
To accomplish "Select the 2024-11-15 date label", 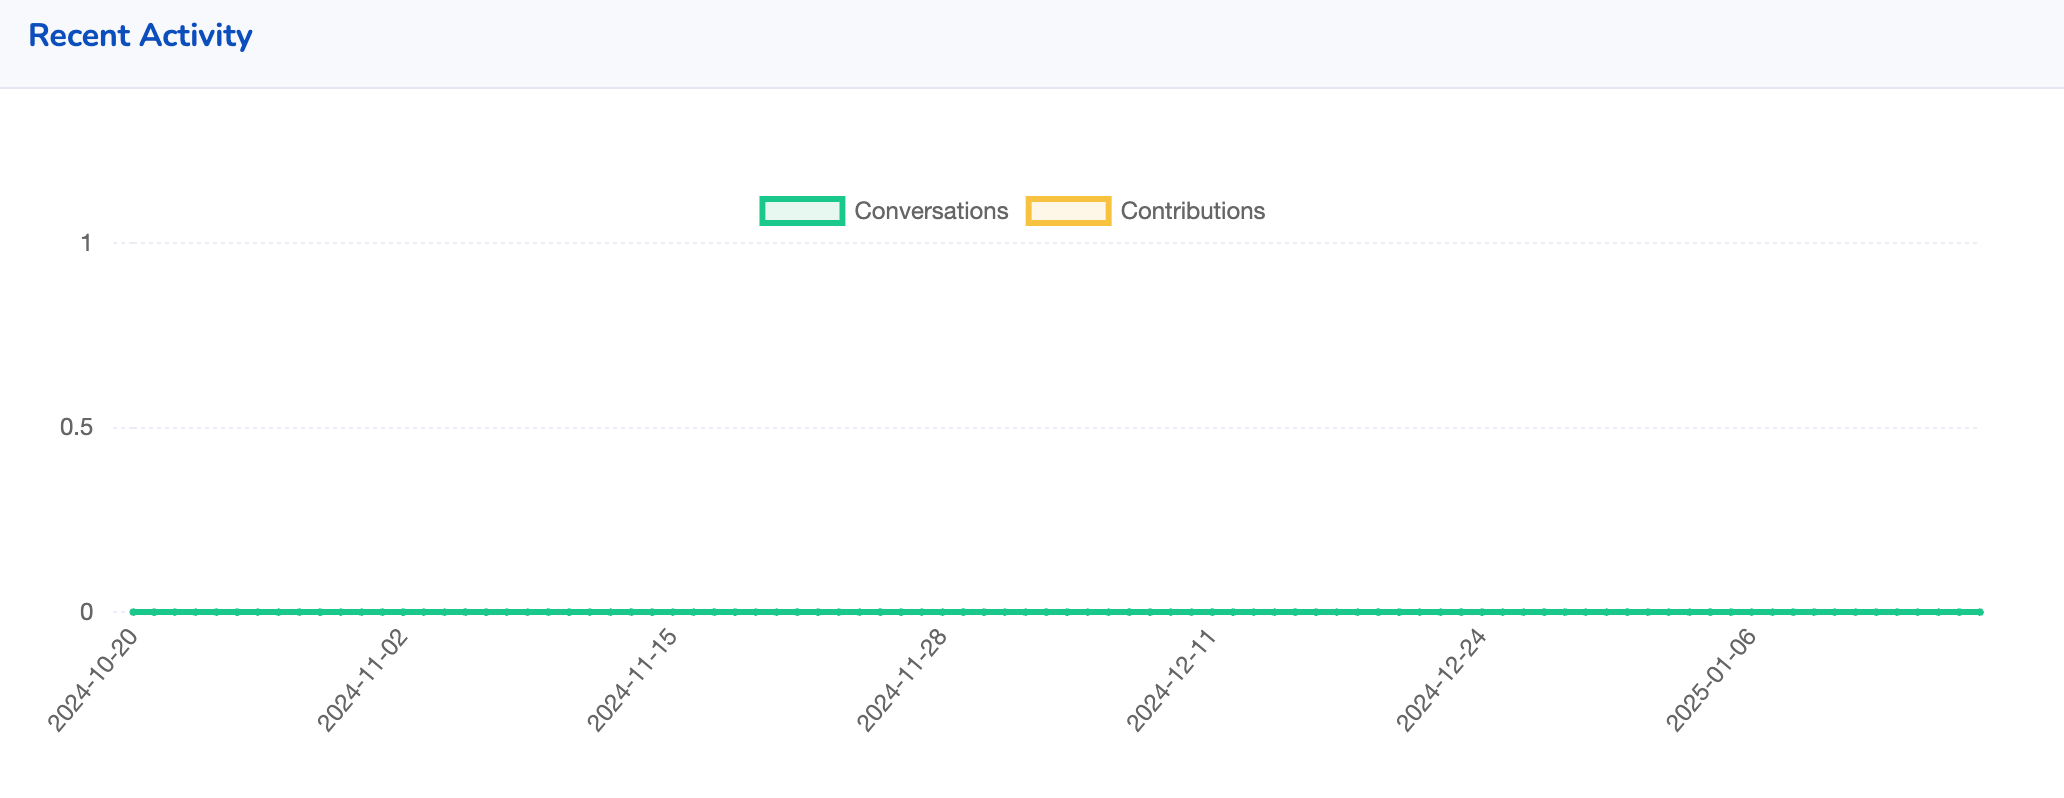I will click(631, 681).
